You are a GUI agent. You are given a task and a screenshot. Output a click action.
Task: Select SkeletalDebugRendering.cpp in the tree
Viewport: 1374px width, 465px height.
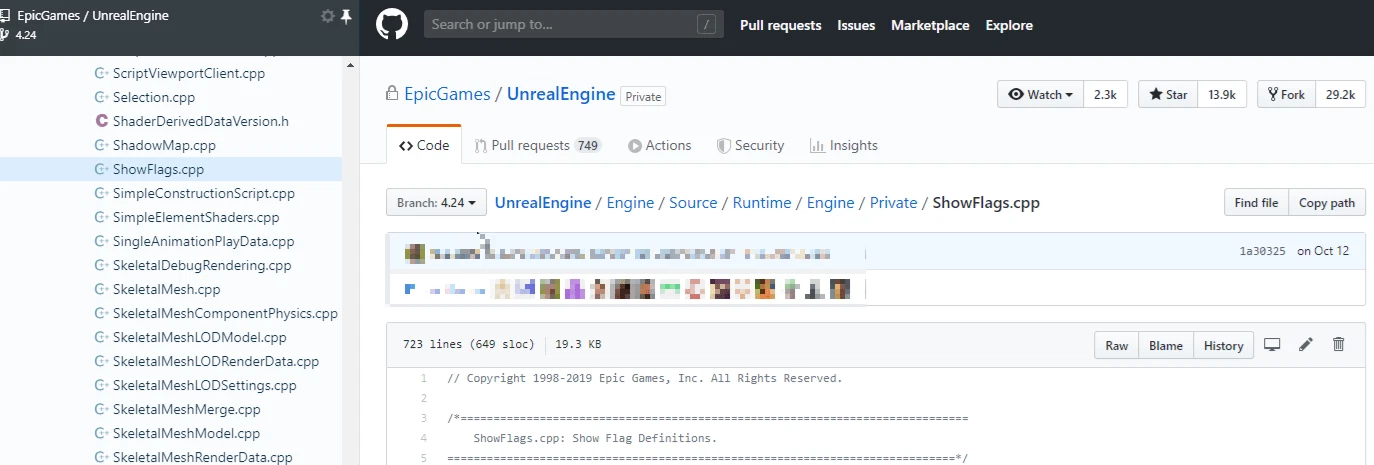pos(202,265)
